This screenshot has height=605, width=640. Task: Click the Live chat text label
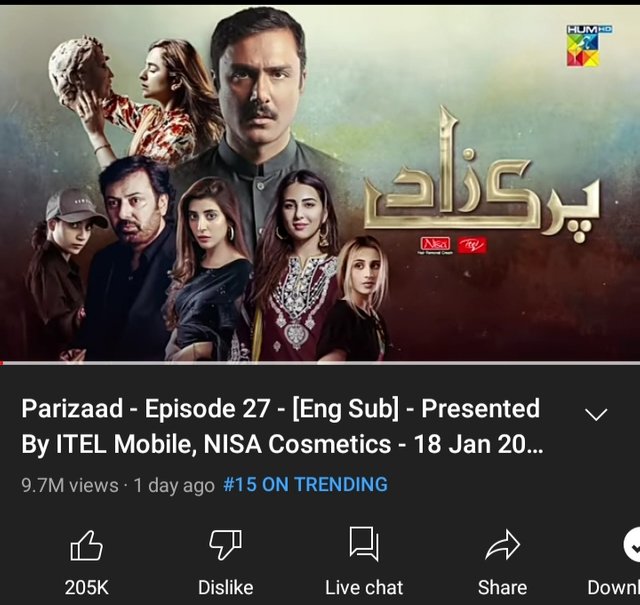364,587
